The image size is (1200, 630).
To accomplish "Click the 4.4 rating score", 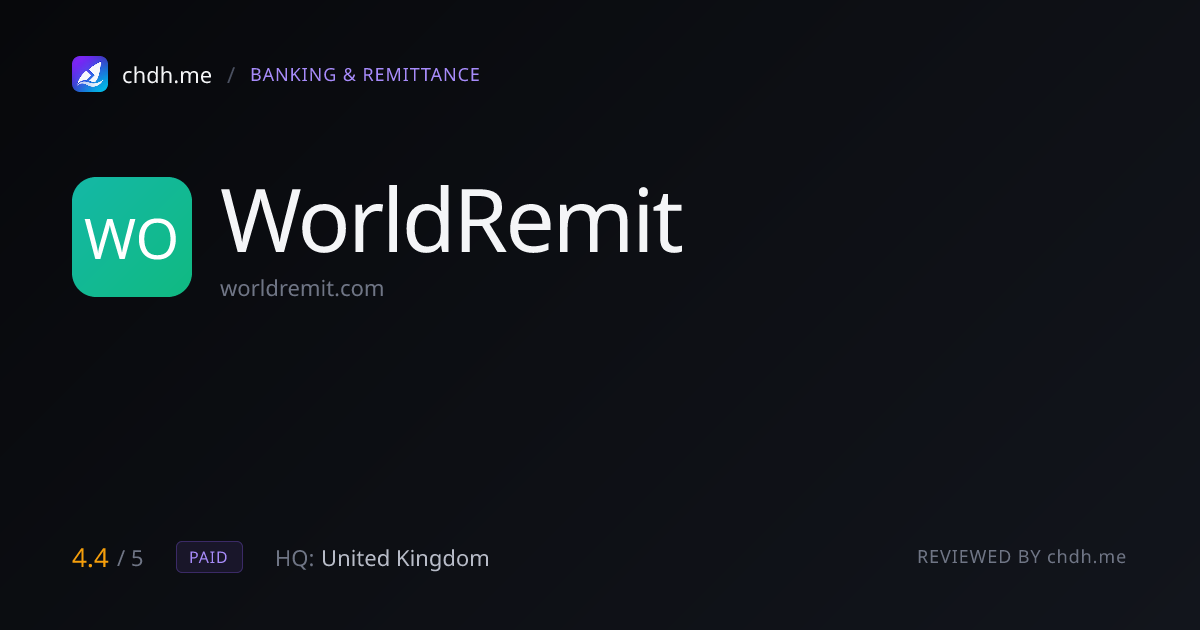I will [x=90, y=558].
